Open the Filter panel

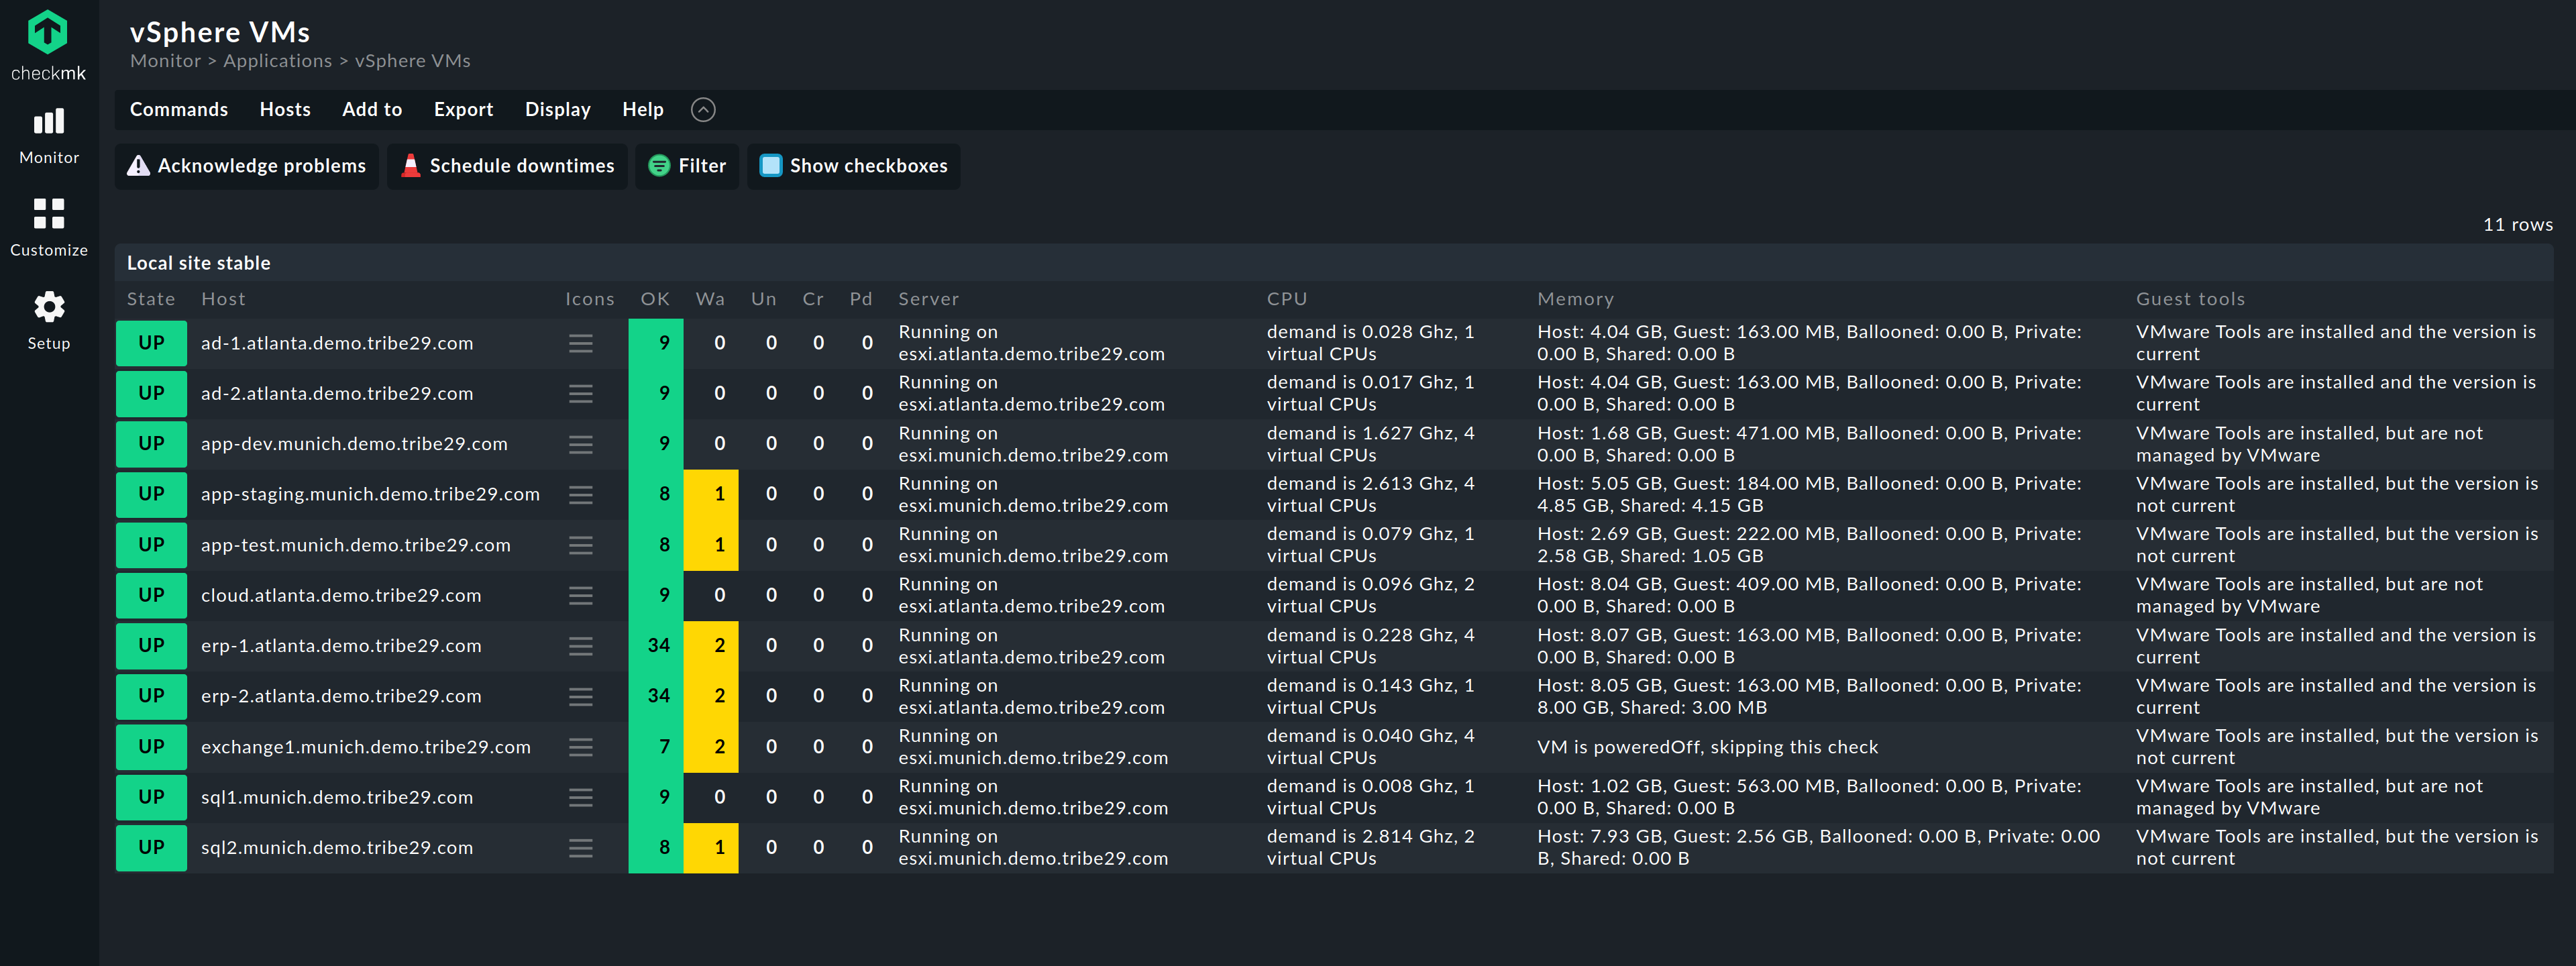point(687,166)
